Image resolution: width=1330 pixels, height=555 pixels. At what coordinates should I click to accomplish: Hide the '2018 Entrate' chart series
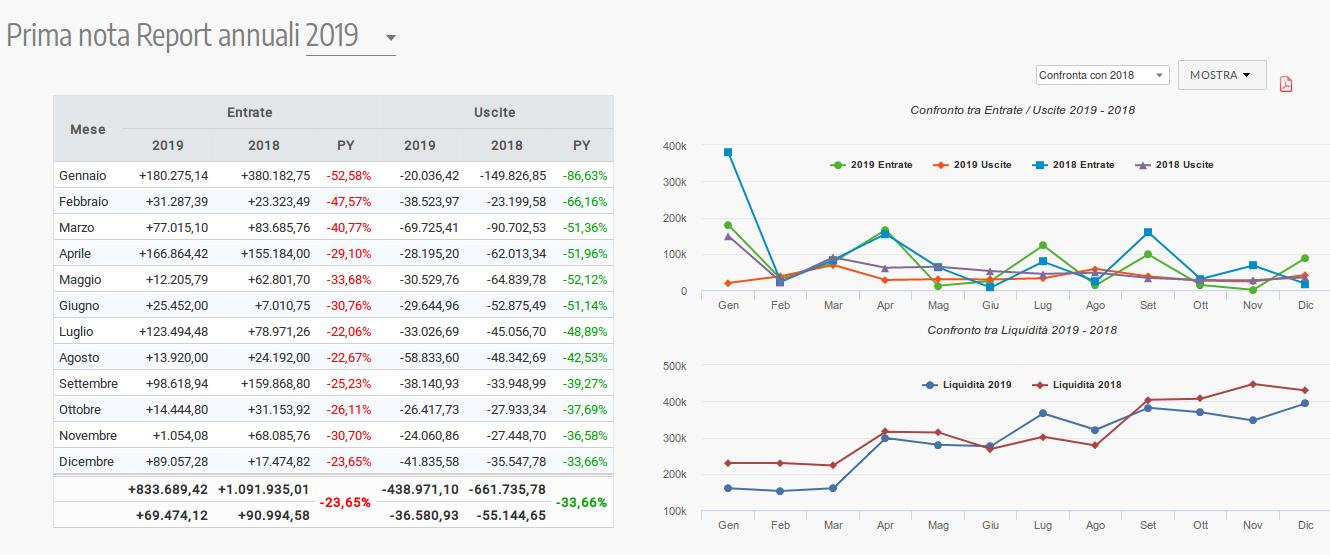tap(1074, 165)
